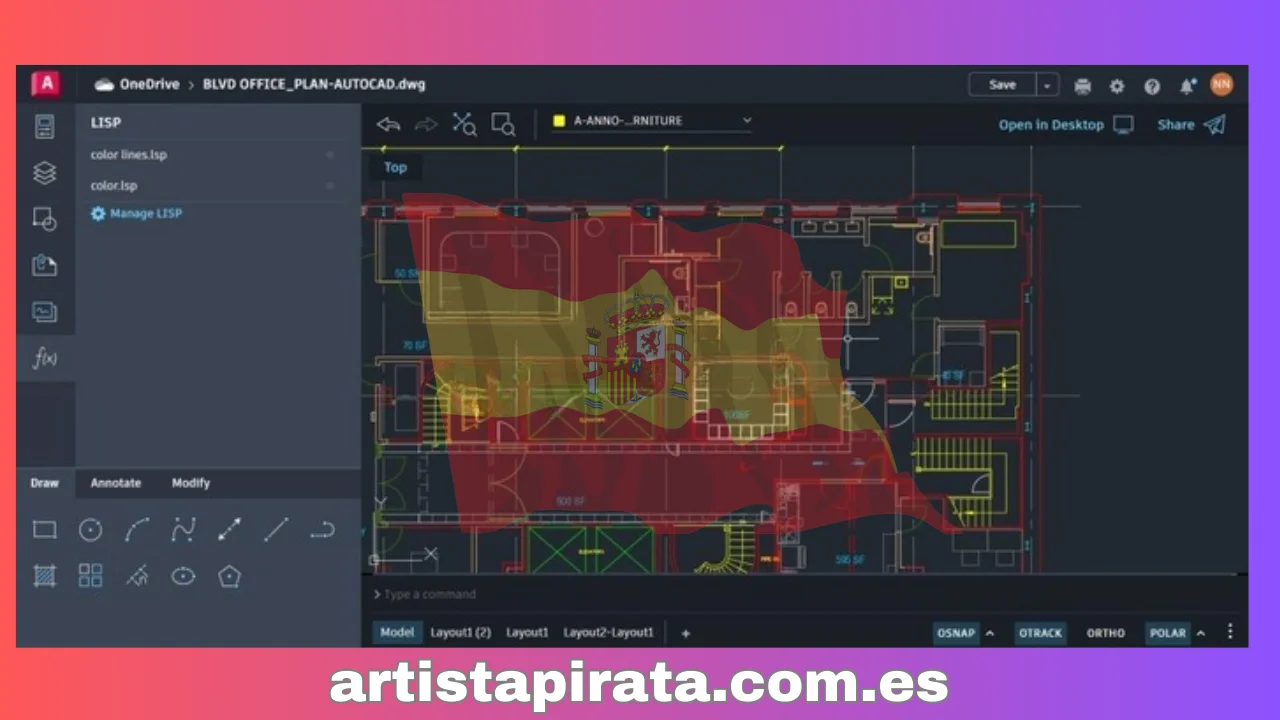Click the Manage LISP link
This screenshot has width=1280, height=720.
pyautogui.click(x=146, y=213)
